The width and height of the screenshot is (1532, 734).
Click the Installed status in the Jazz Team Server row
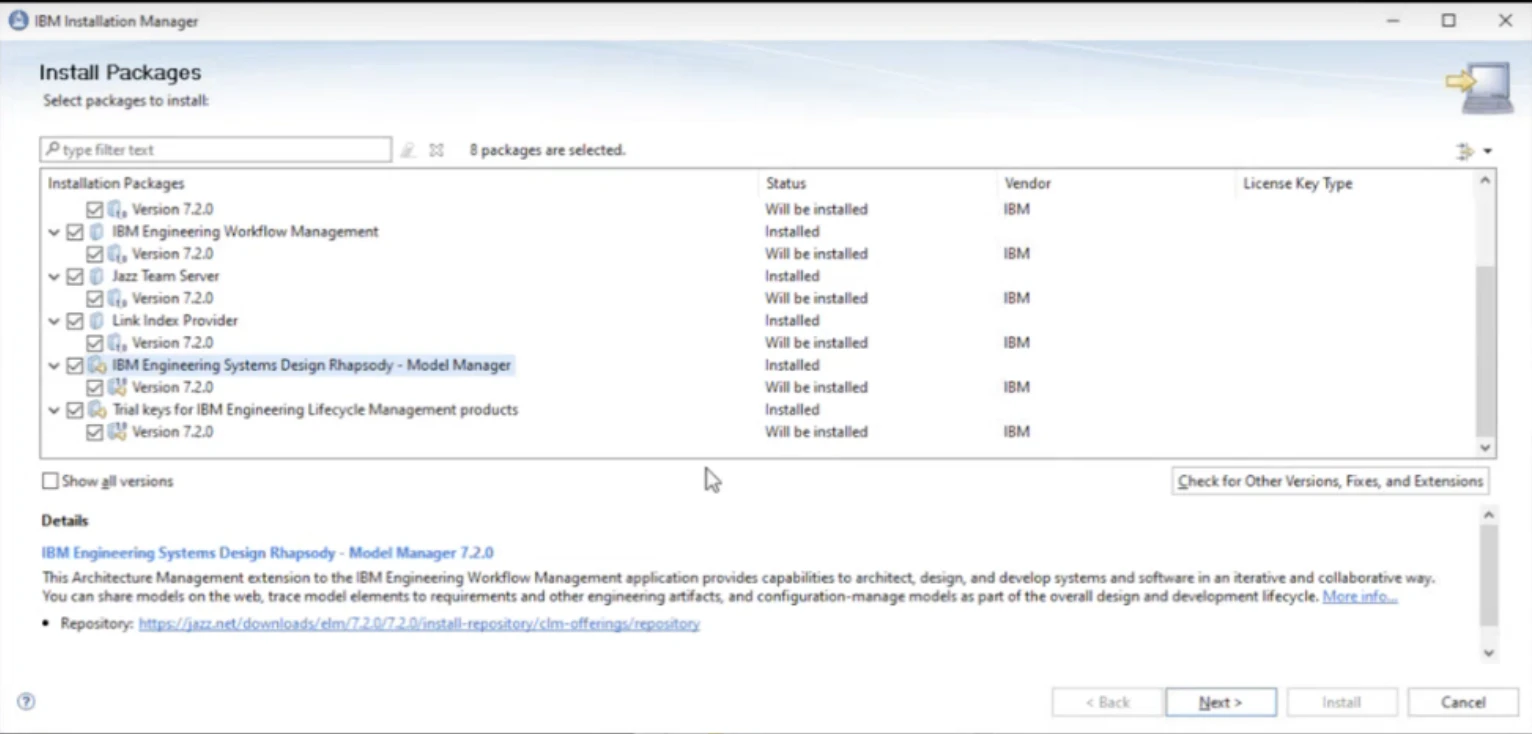click(792, 276)
